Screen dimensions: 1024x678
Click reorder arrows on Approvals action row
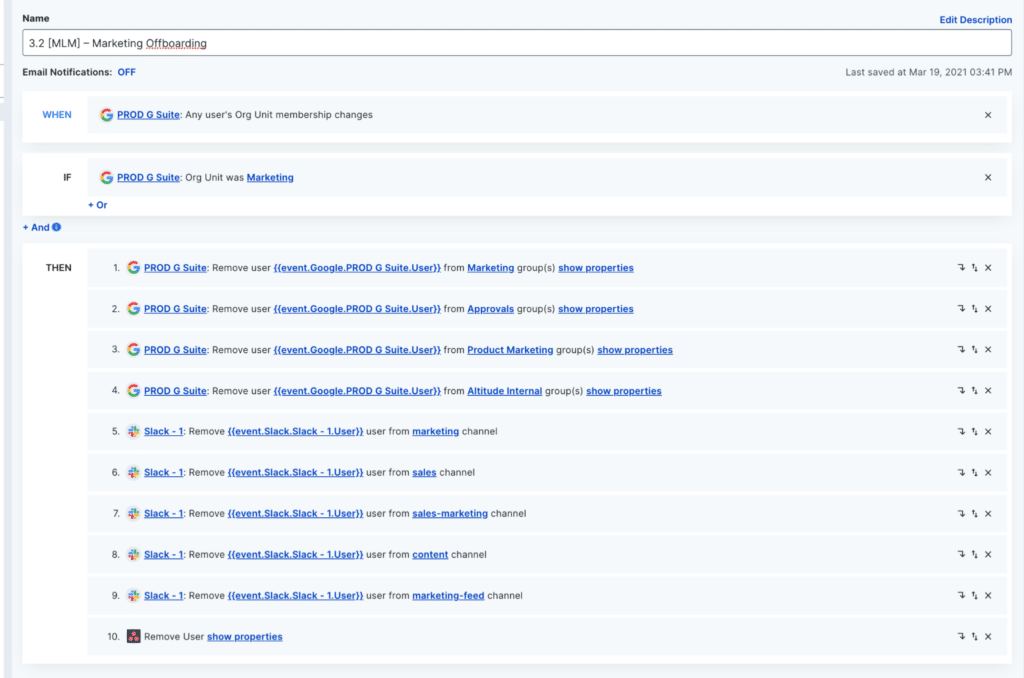click(974, 309)
